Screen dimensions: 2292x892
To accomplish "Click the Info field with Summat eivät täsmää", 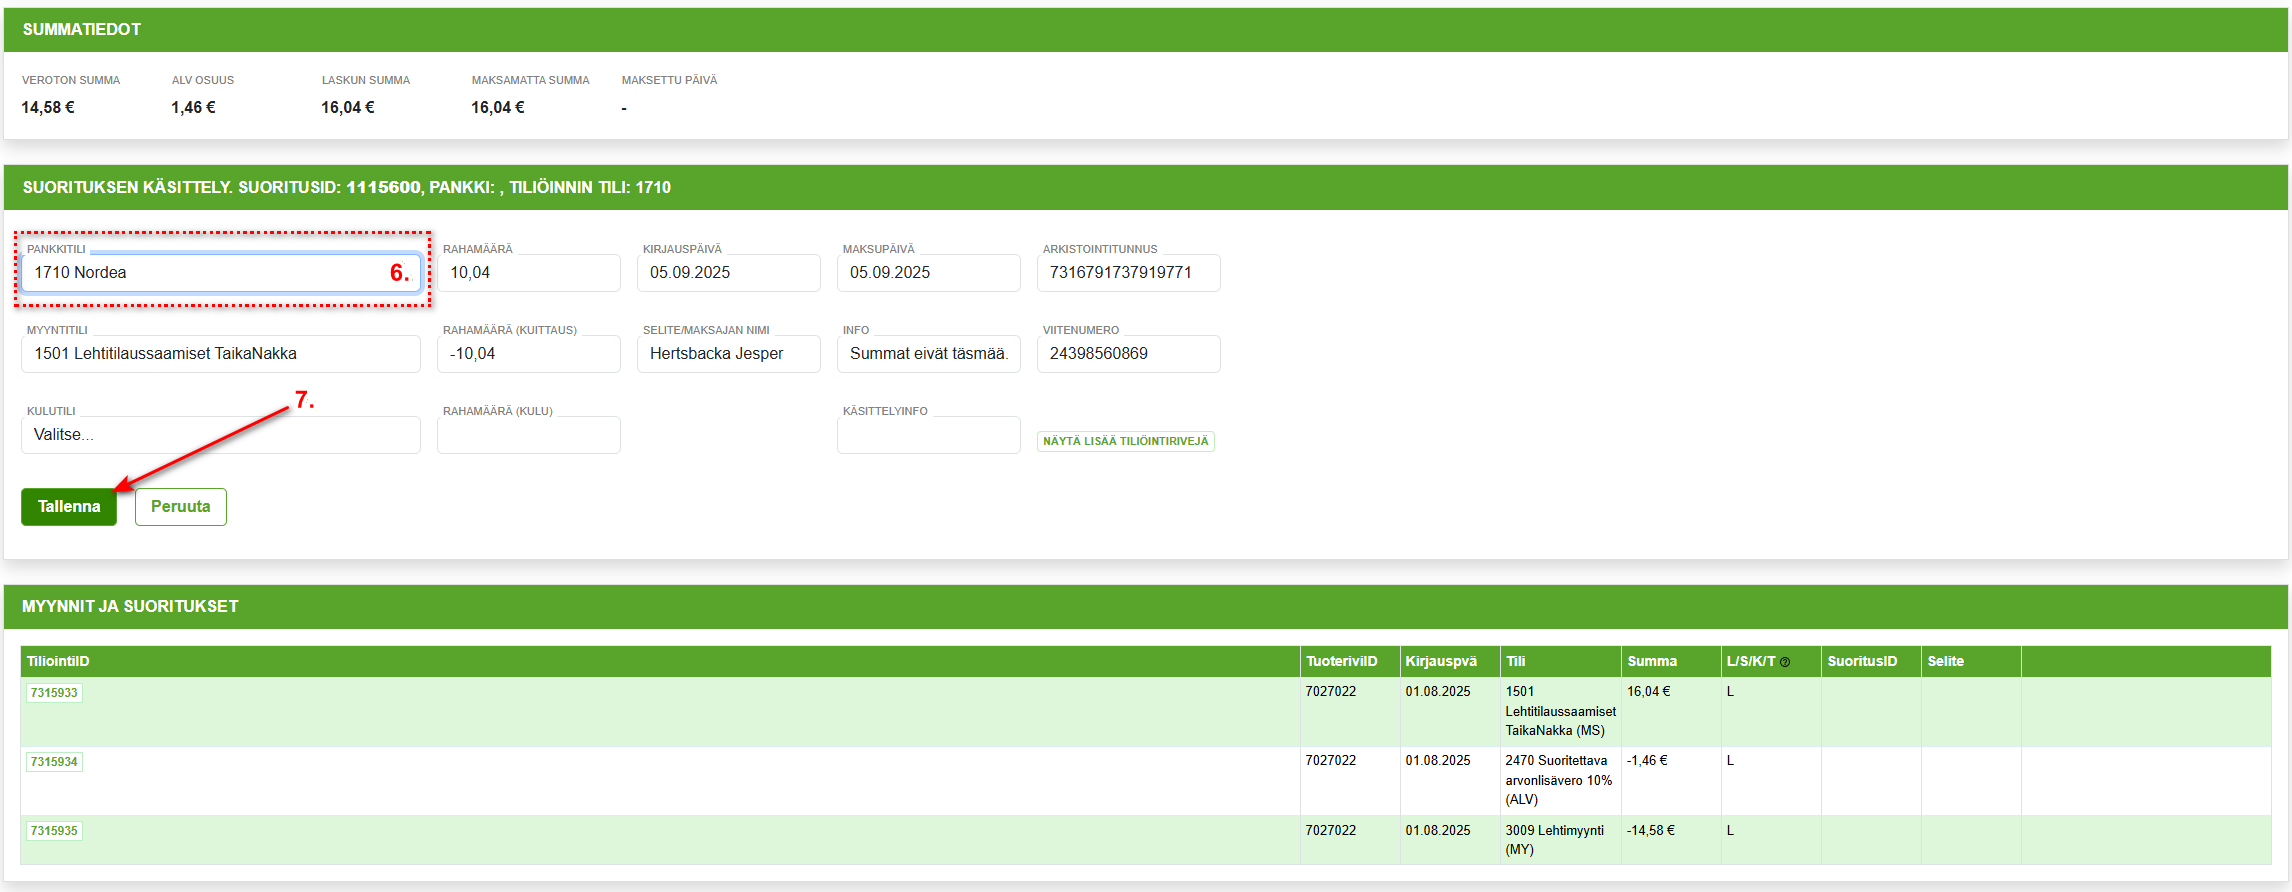I will [928, 354].
